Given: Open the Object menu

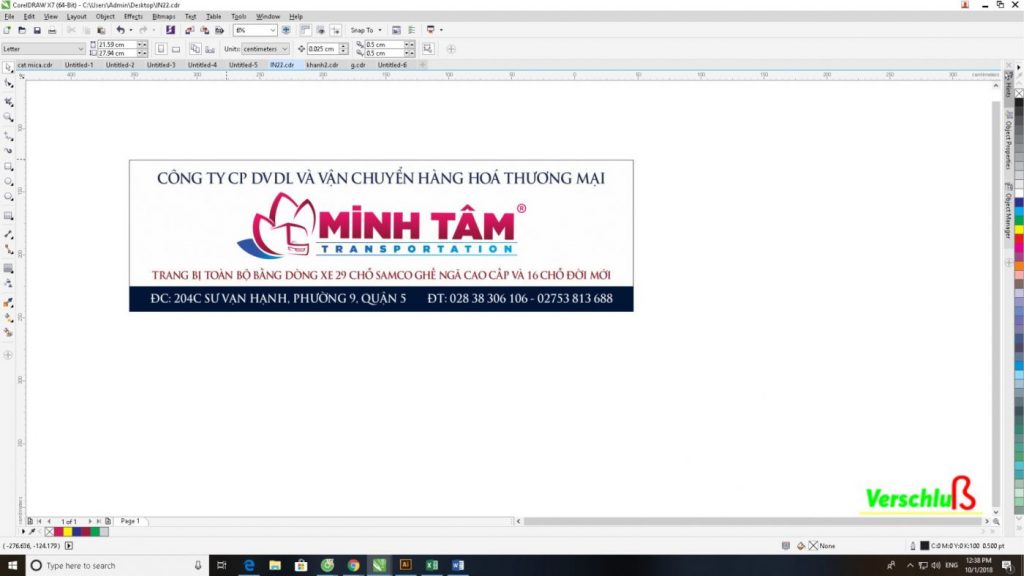Looking at the screenshot, I should click(104, 16).
